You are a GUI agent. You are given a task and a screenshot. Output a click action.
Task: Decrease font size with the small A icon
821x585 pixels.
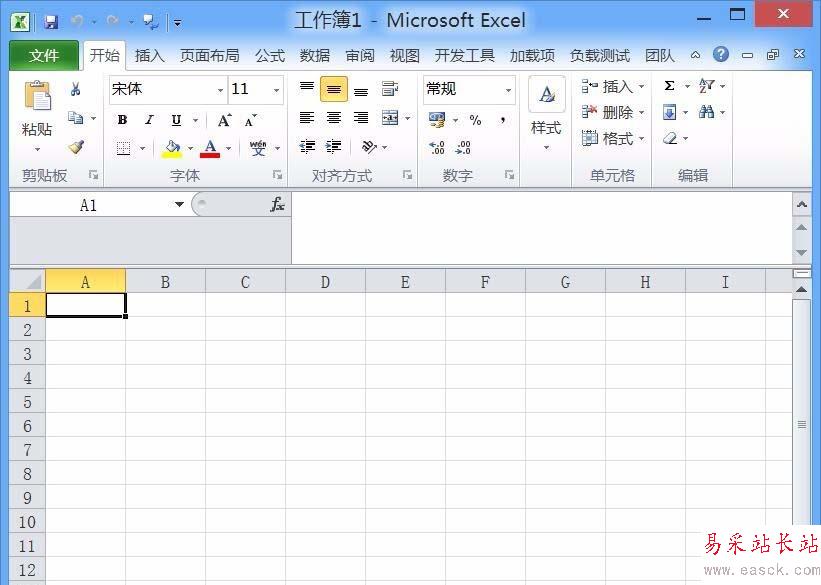pyautogui.click(x=250, y=120)
